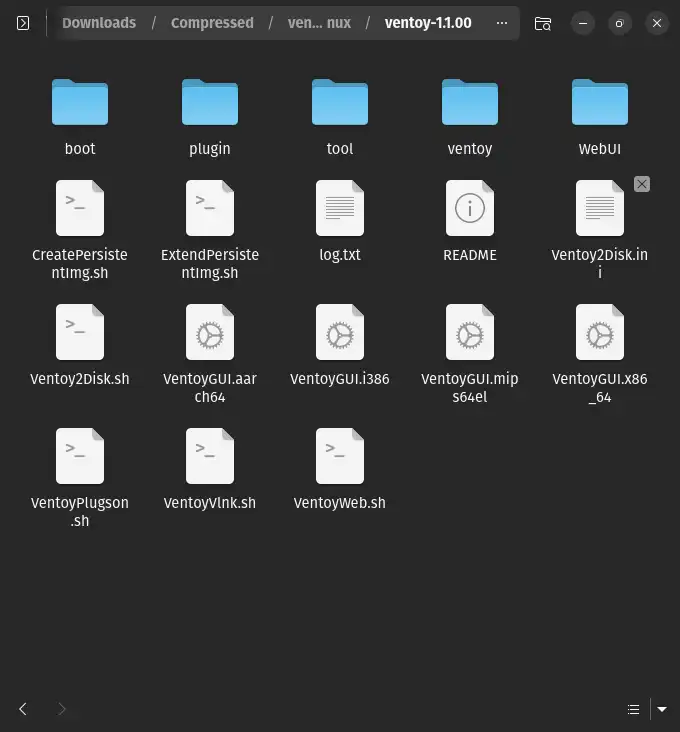Screen dimensions: 680x732
Task: Click the X badge on Ventoy2Disk.ini
Action: pyautogui.click(x=642, y=184)
